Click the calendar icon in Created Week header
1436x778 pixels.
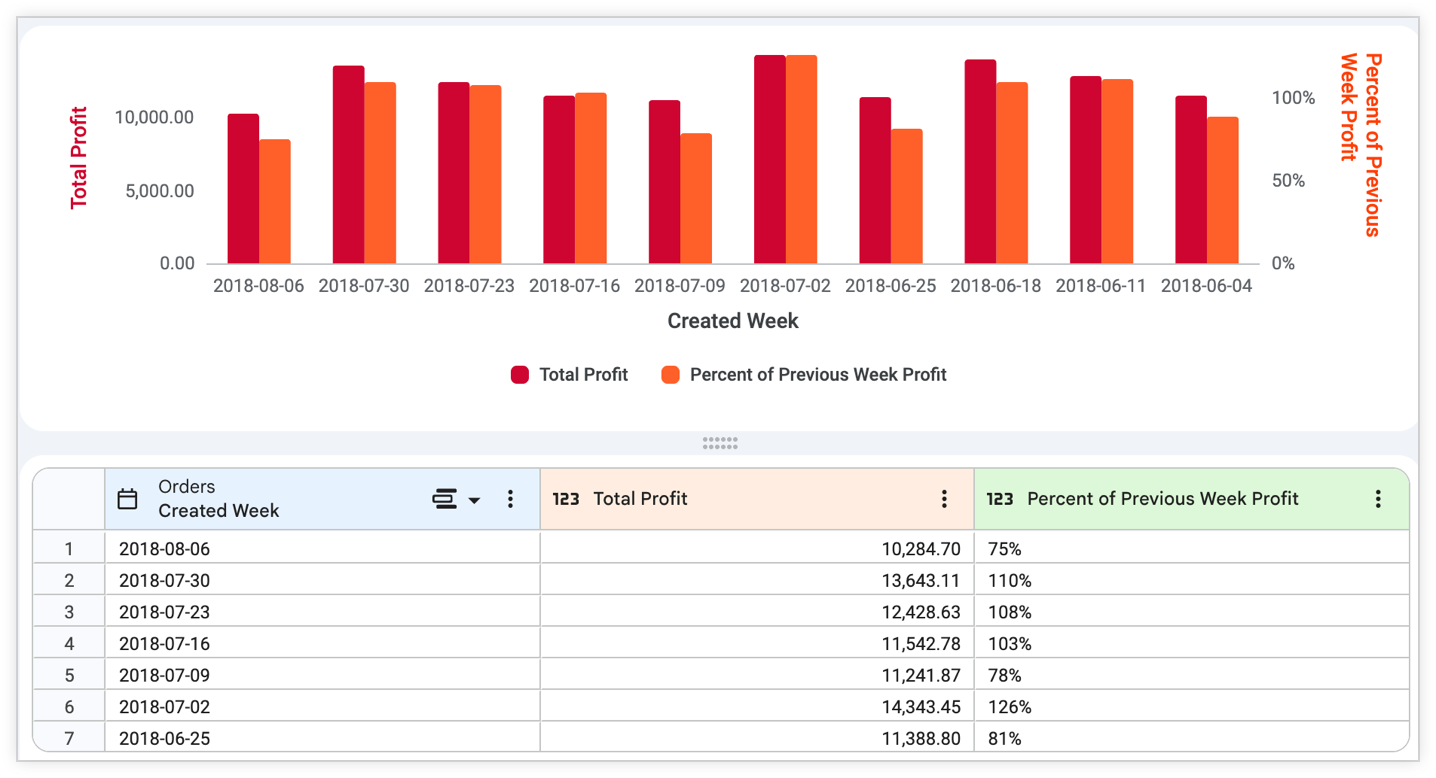pyautogui.click(x=128, y=499)
